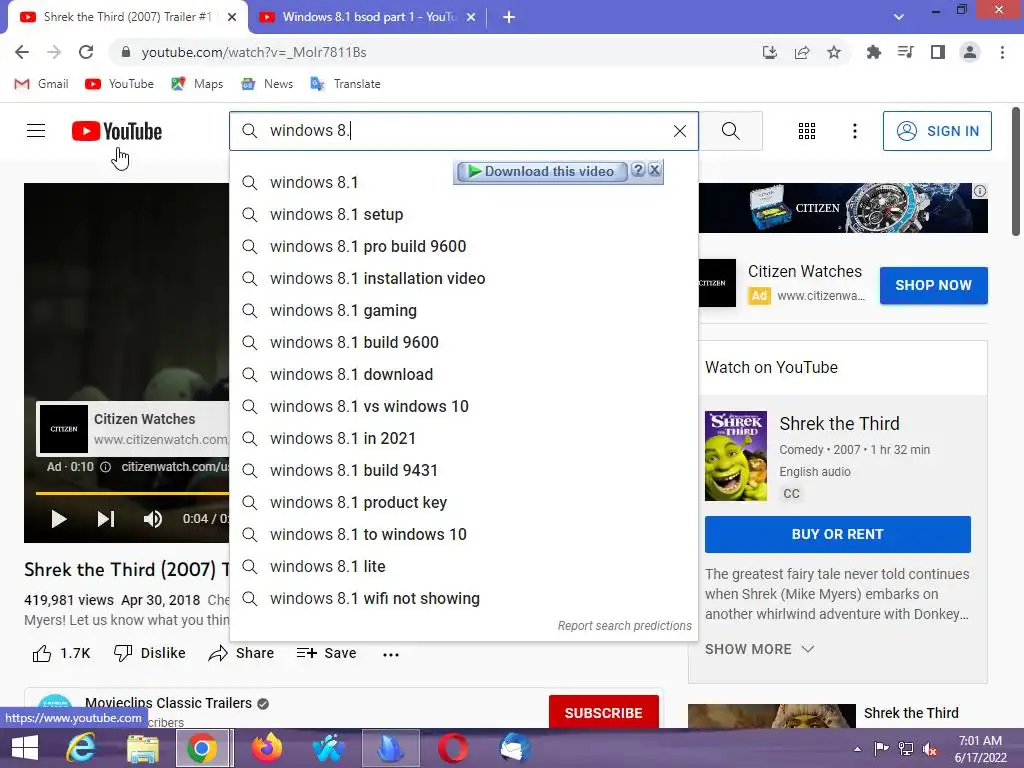Toggle Chrome side panel icon
This screenshot has width=1024, height=768.
click(x=938, y=52)
